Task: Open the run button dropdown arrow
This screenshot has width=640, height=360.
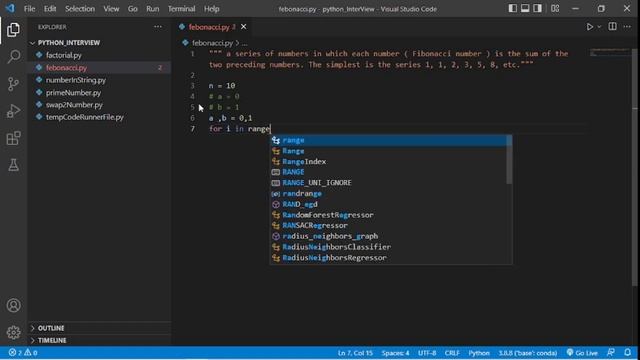Action: pyautogui.click(x=599, y=27)
